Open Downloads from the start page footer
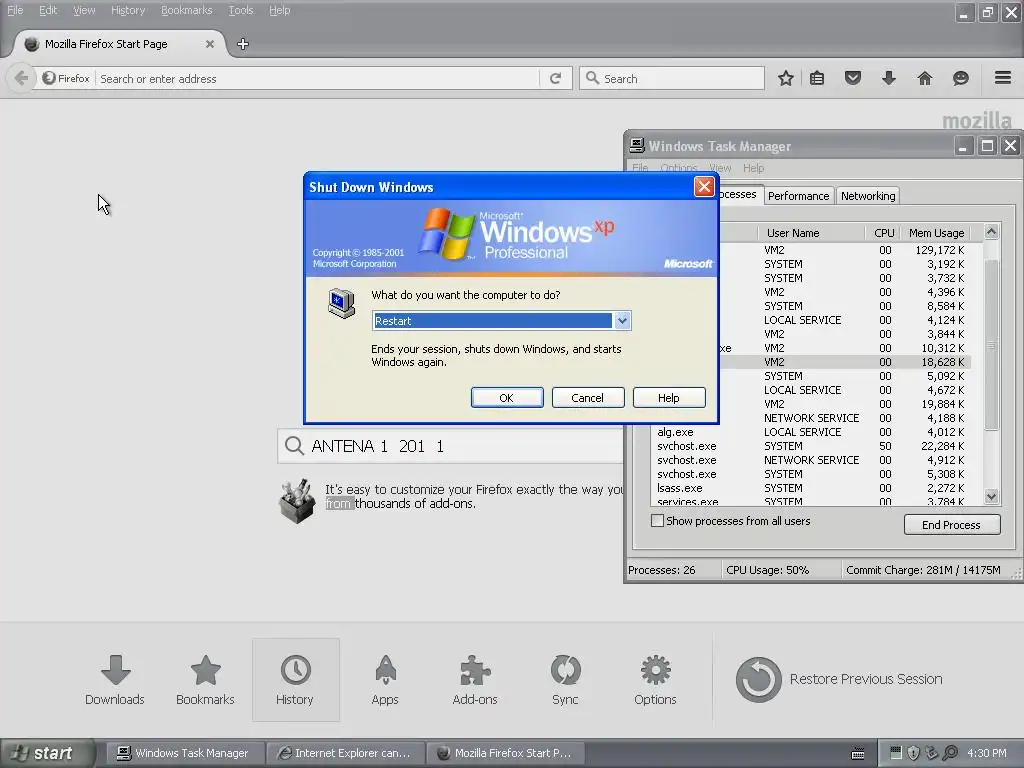1024x768 pixels. (115, 680)
